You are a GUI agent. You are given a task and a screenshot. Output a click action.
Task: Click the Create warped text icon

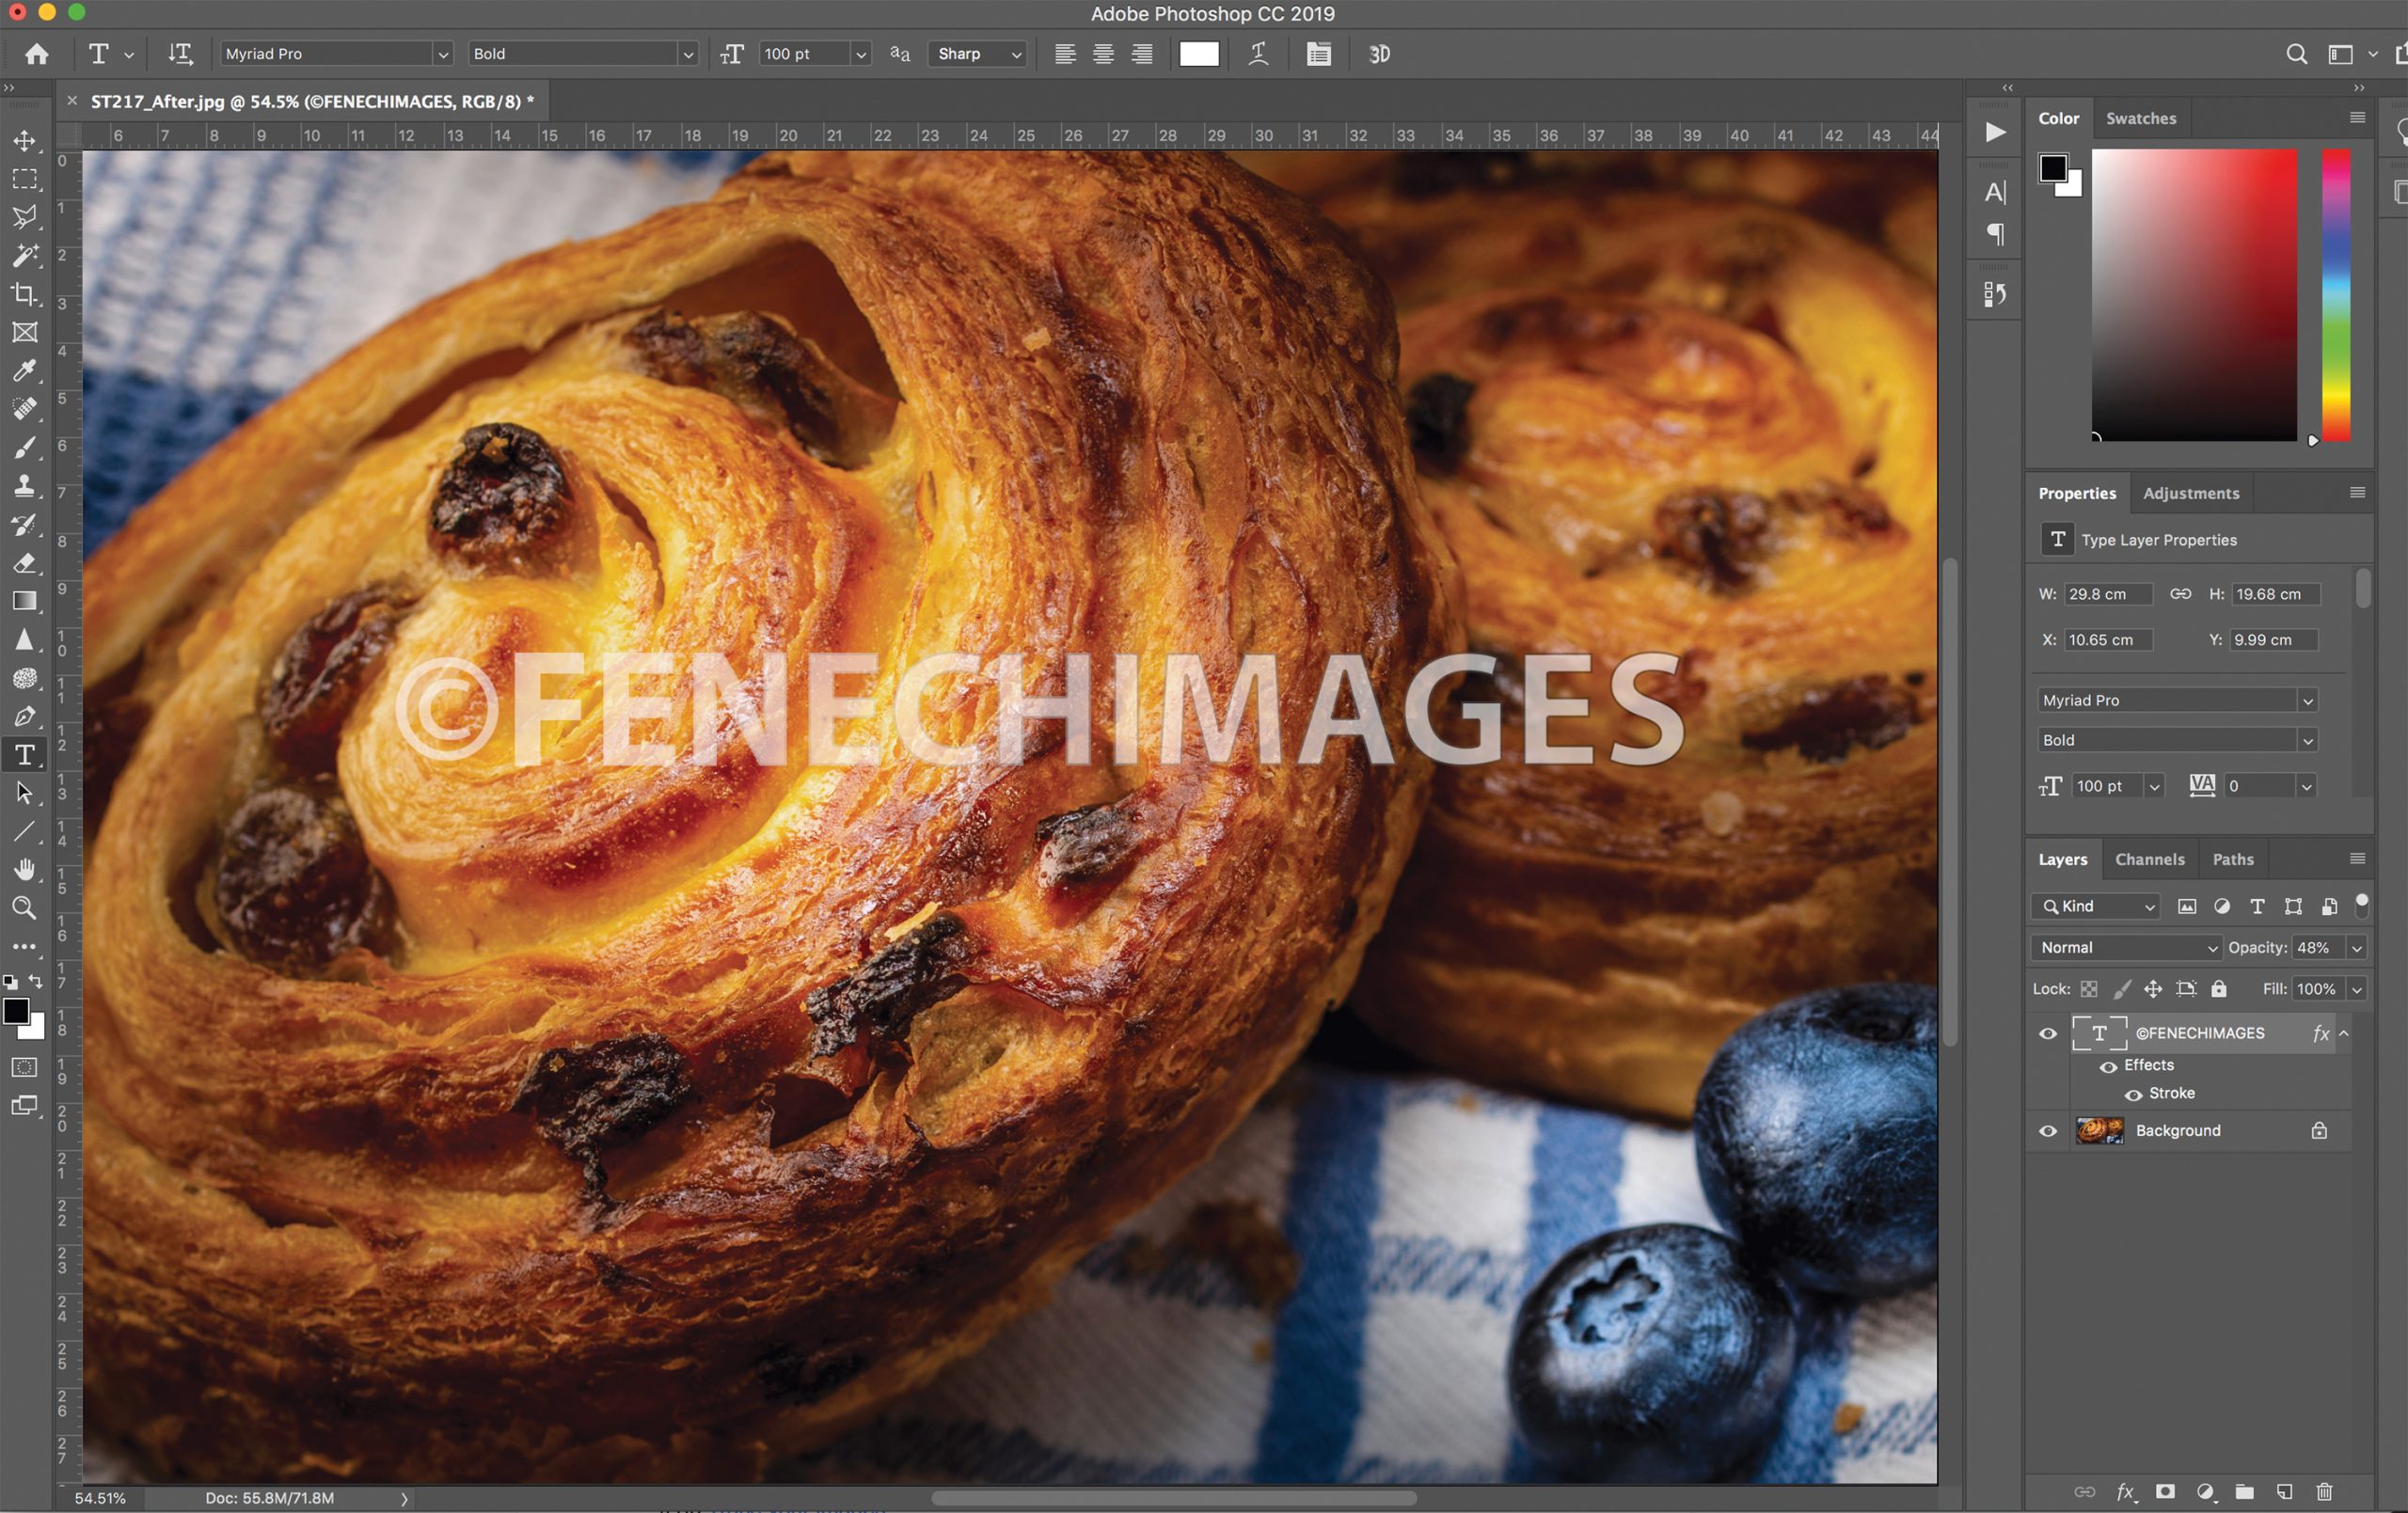point(1258,54)
